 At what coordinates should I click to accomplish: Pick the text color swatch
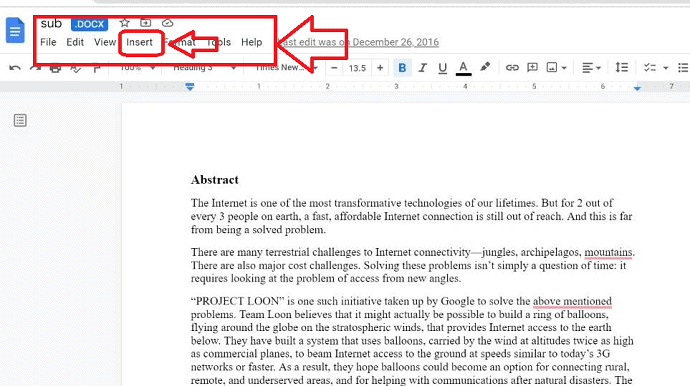click(x=463, y=68)
